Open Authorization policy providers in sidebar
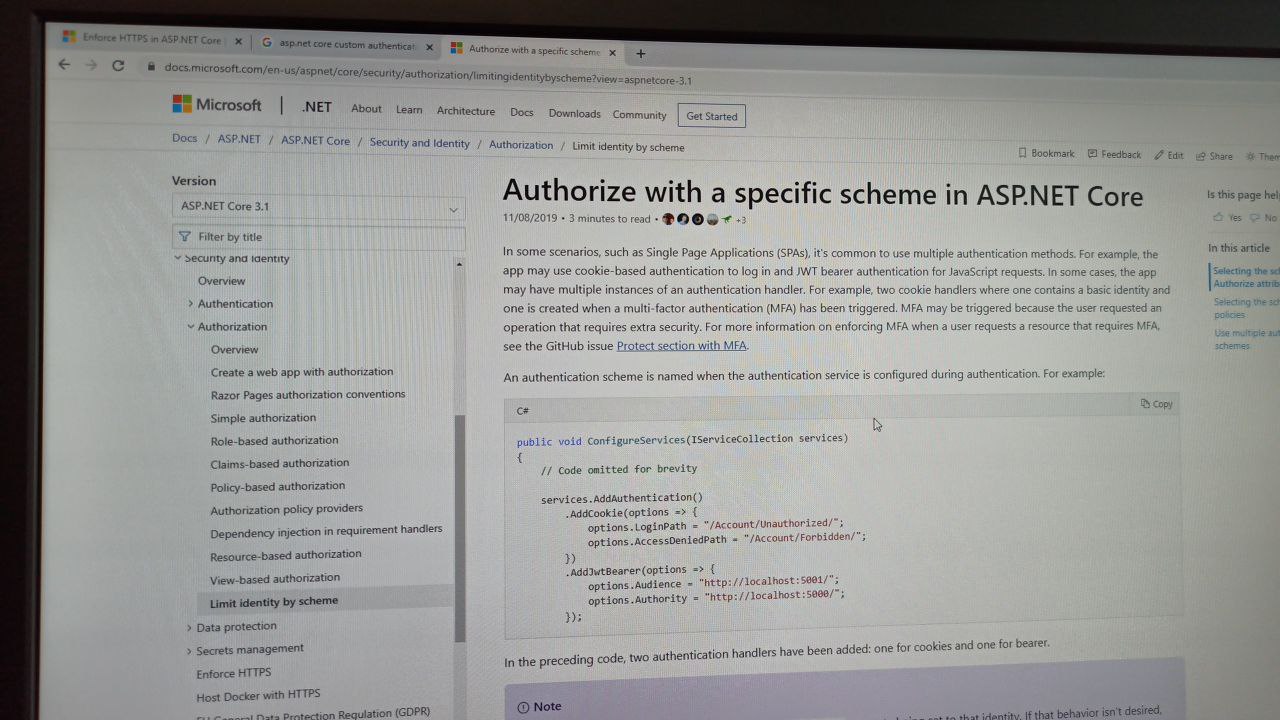 (x=287, y=509)
